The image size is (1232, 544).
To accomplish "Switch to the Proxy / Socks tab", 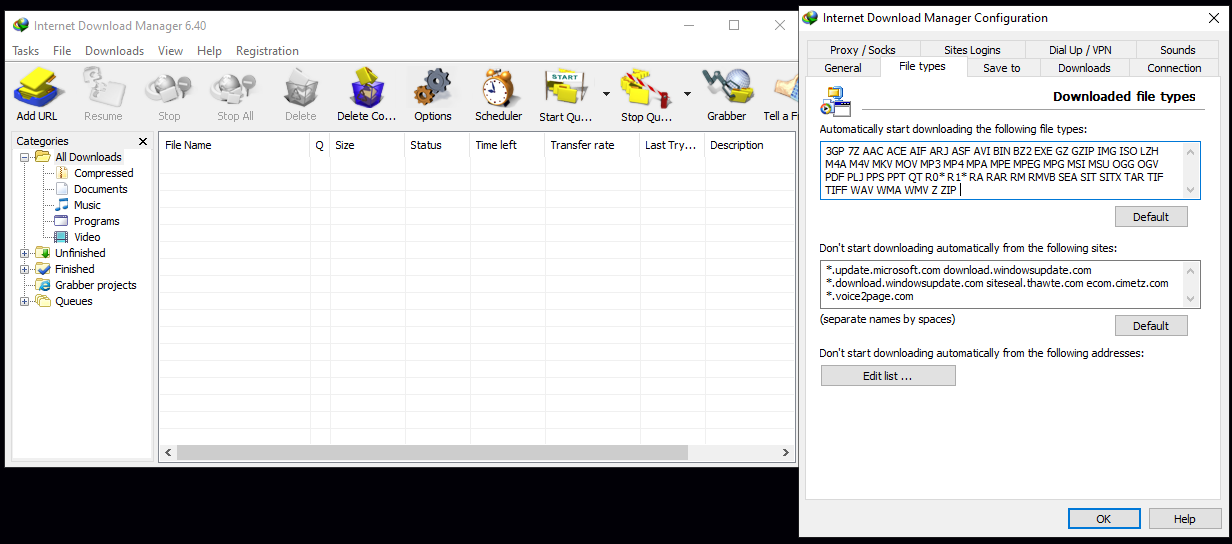I will pos(863,50).
